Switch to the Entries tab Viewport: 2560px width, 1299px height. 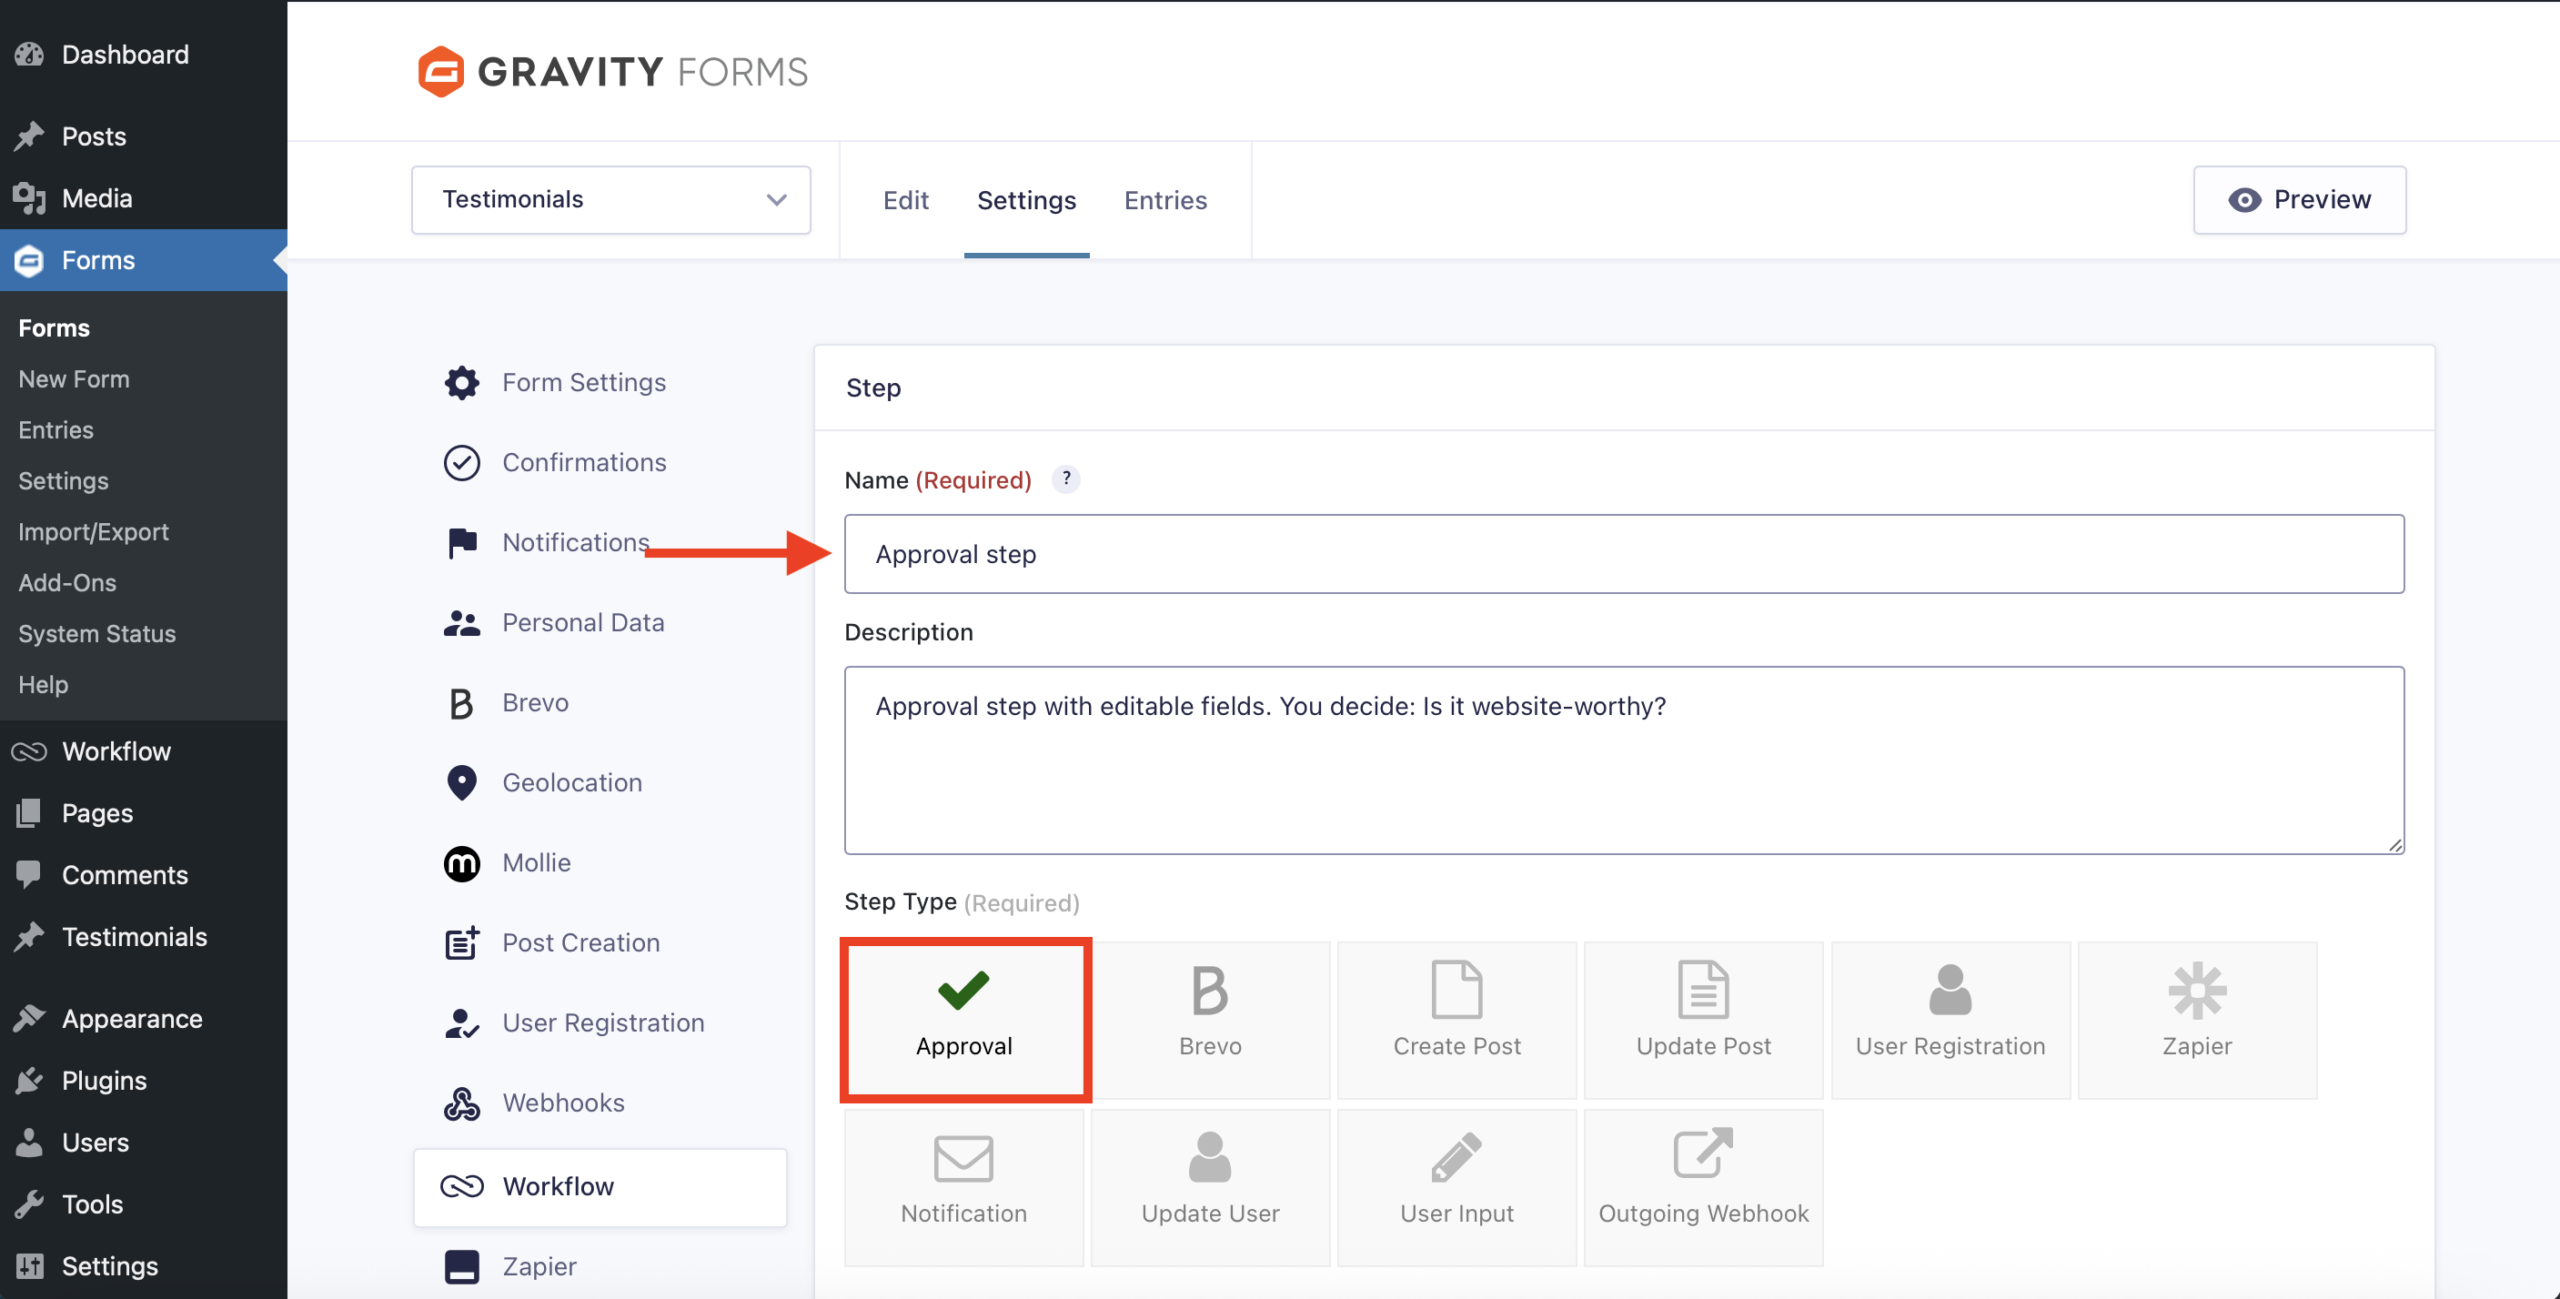1165,200
